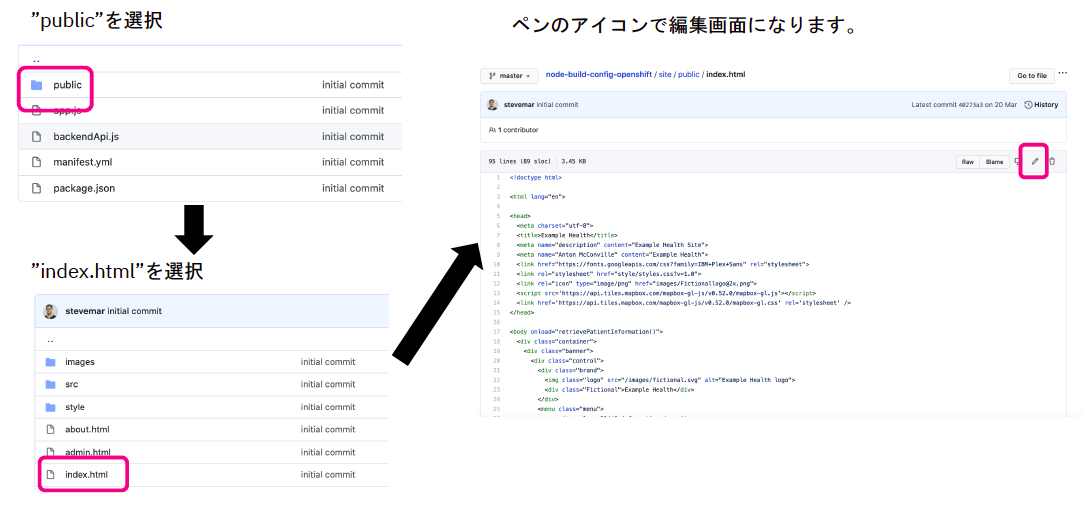The height and width of the screenshot is (505, 1085).
Task: Click the folder icon of the public row
Action: pyautogui.click(x=37, y=85)
